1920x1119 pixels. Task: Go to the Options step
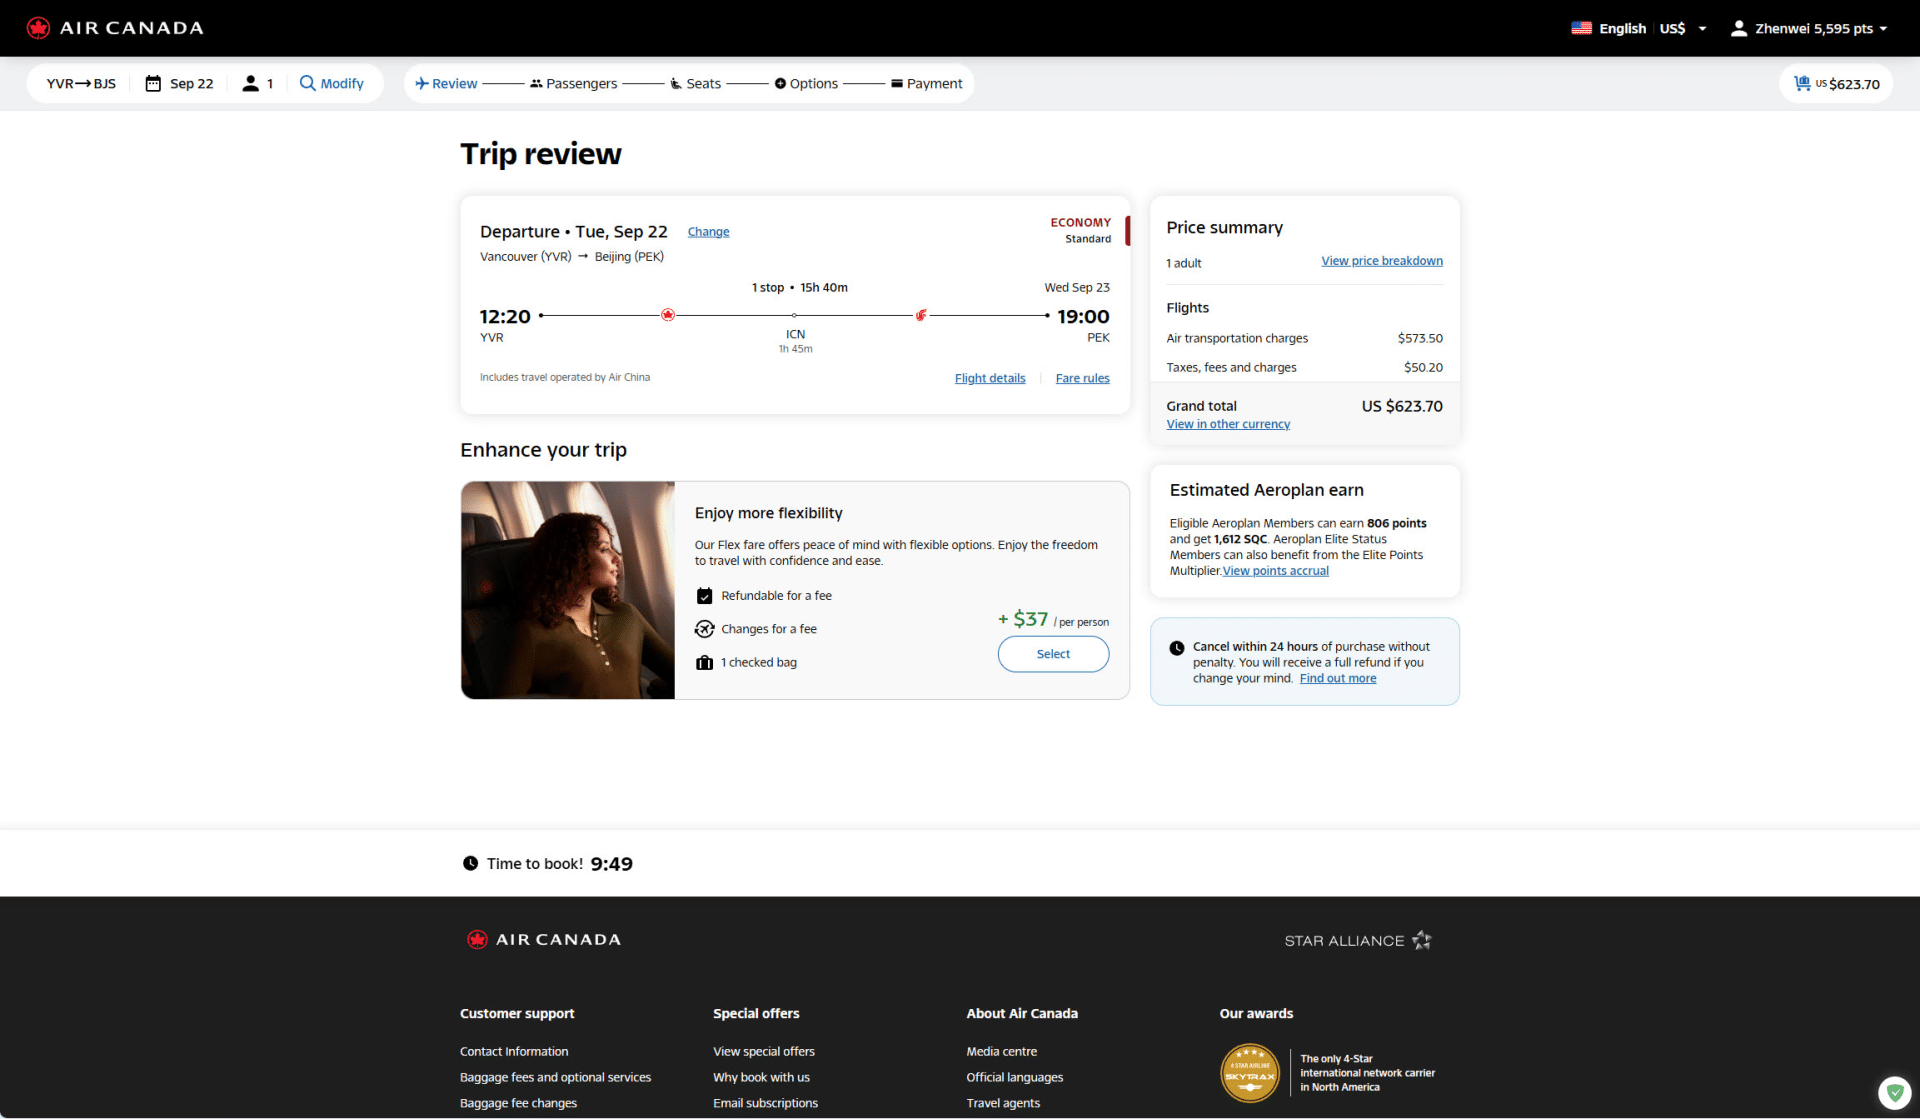point(806,84)
